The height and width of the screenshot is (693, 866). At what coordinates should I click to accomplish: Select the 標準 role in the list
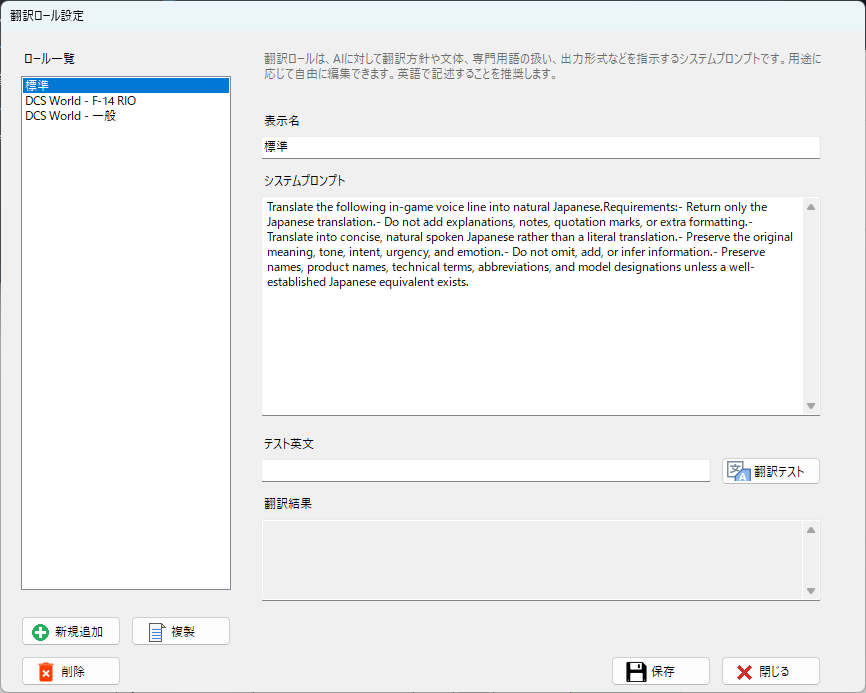pos(126,86)
